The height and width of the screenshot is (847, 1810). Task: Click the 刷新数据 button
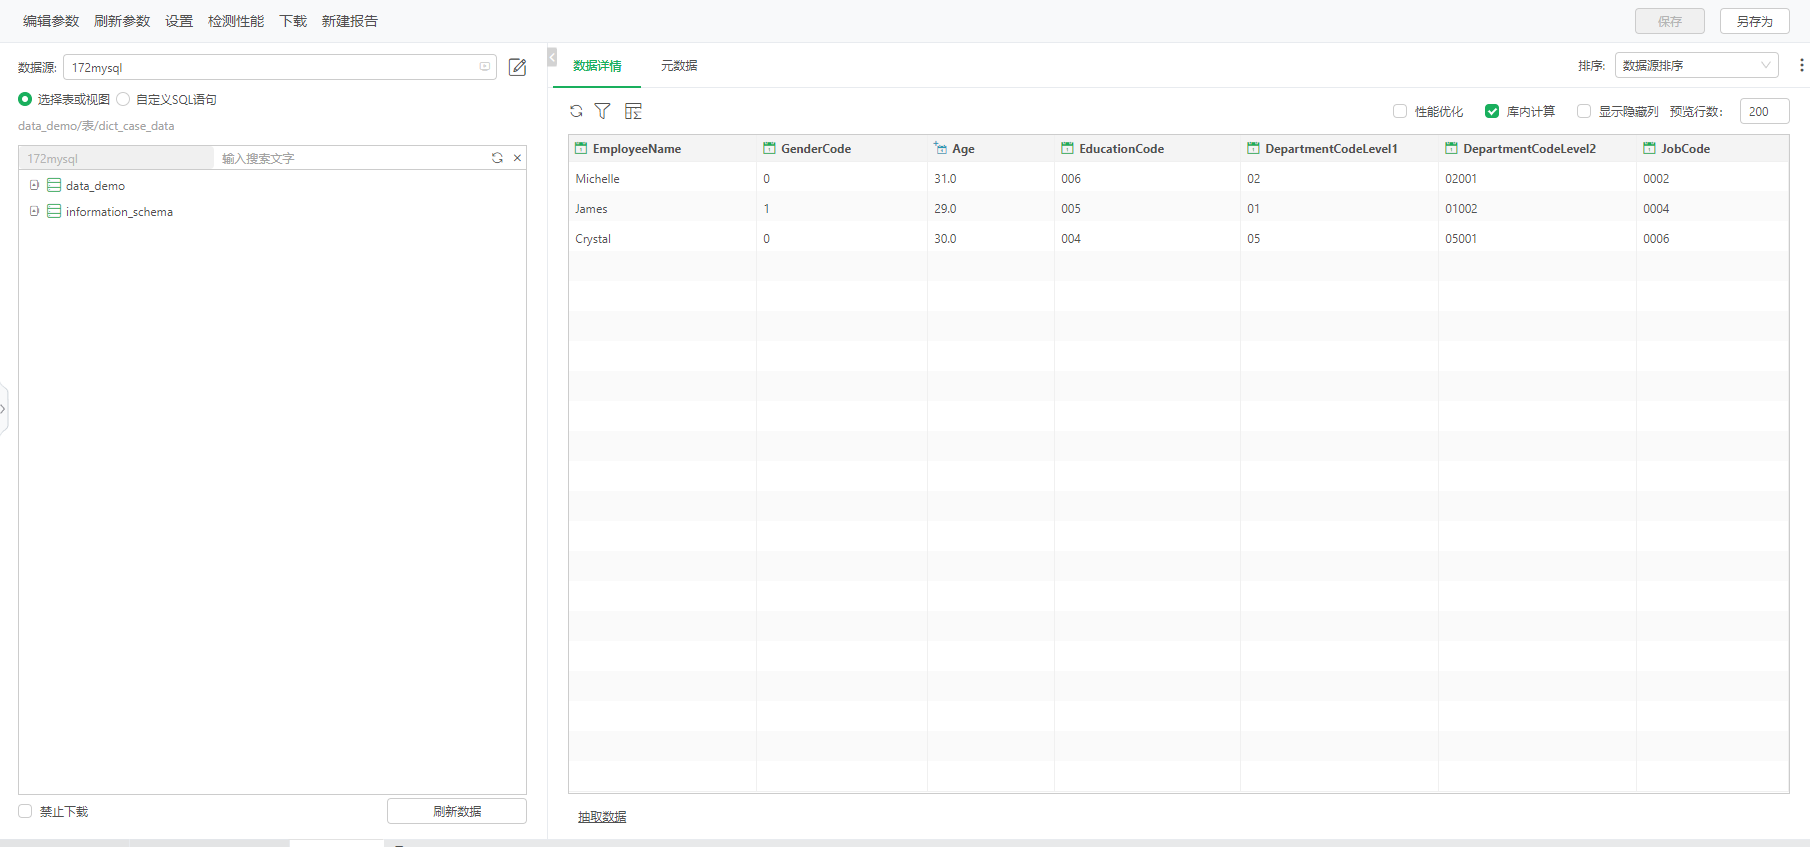pyautogui.click(x=457, y=811)
